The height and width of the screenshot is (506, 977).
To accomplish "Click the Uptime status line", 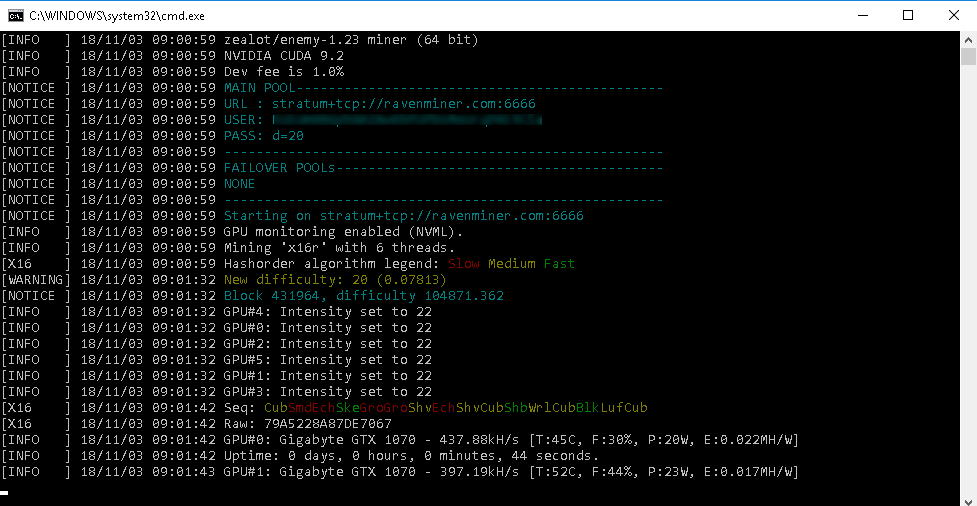I will 411,456.
